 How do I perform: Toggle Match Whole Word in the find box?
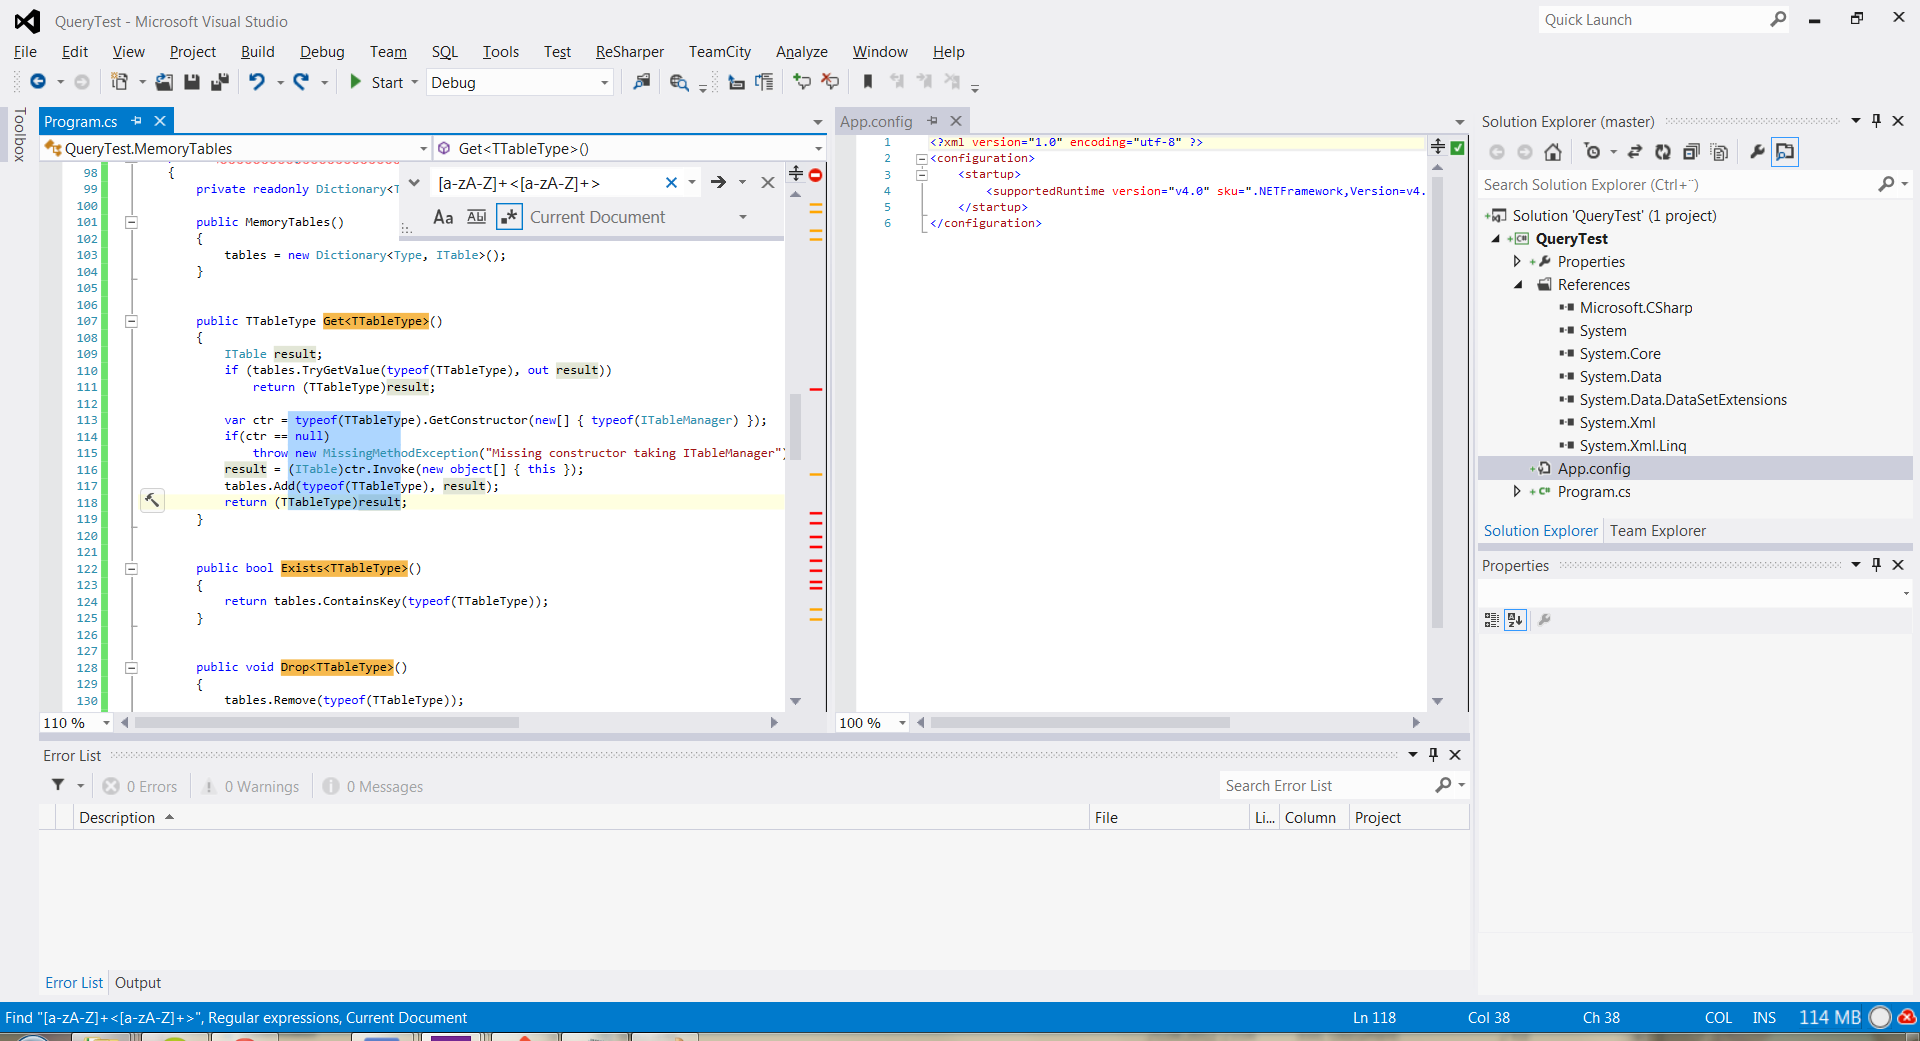tap(477, 217)
